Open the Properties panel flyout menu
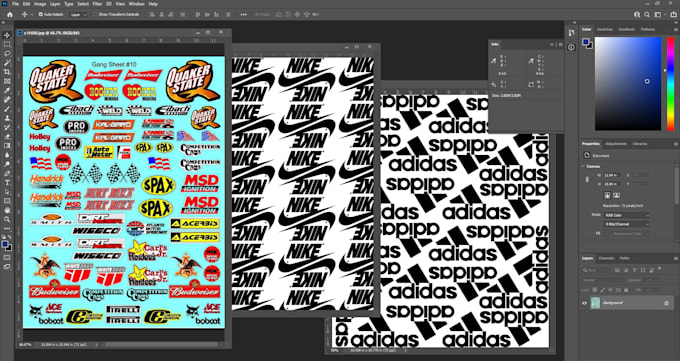680x361 pixels. pos(675,144)
